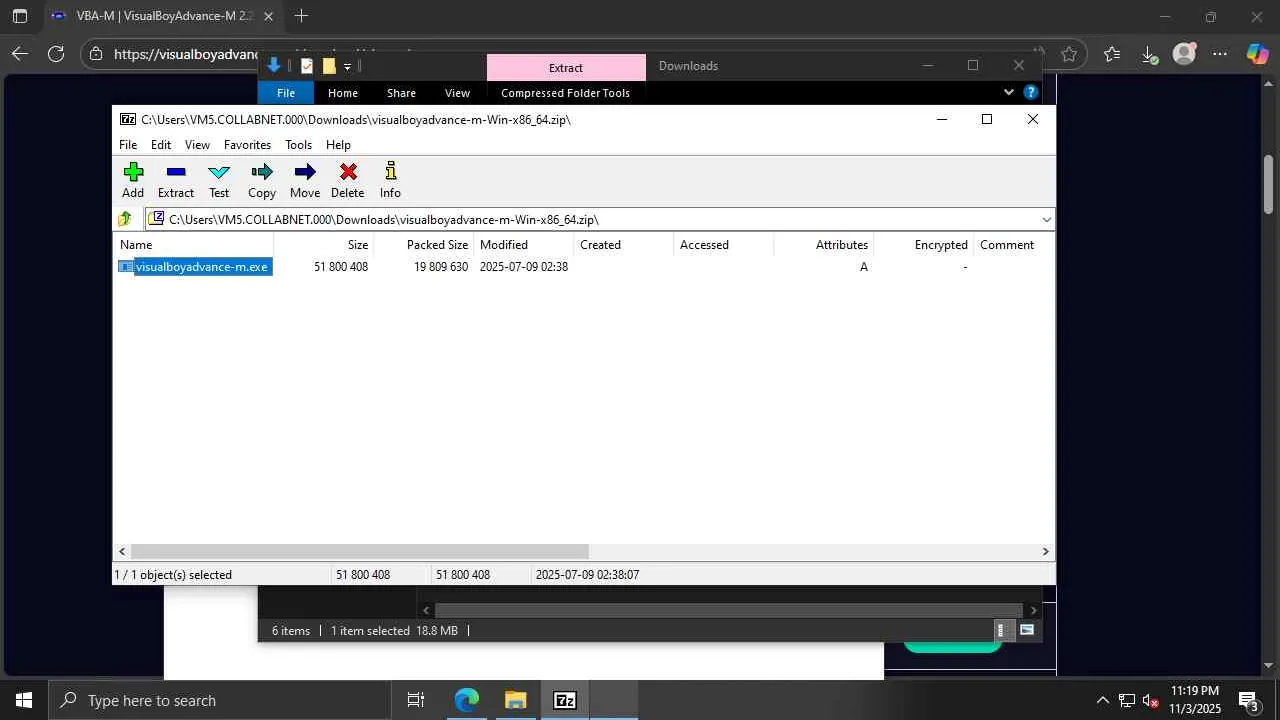Open the Customize Quick Access Toolbar dropdown
Screen dimensions: 1280x720
click(x=347, y=67)
